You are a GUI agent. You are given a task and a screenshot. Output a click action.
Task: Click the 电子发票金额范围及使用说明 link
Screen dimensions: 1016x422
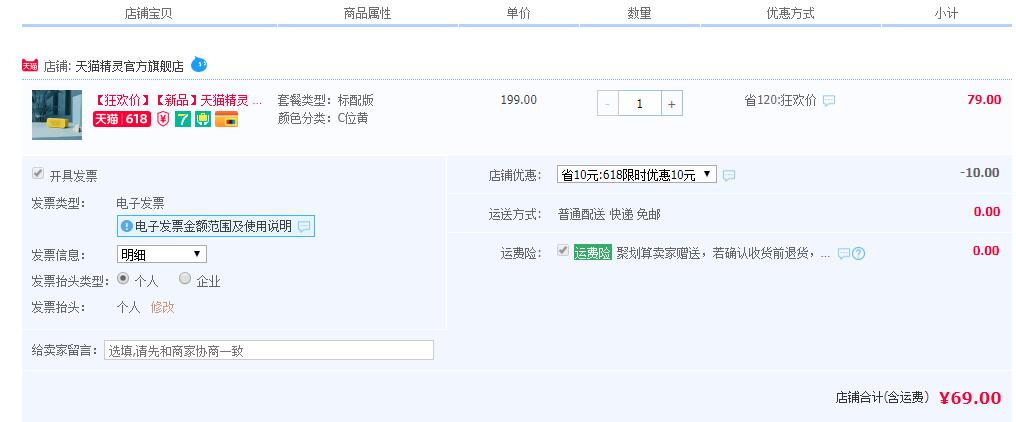pos(213,226)
